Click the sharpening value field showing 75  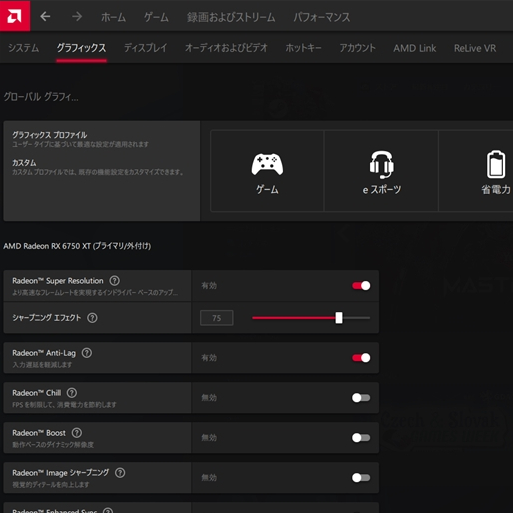coord(217,318)
